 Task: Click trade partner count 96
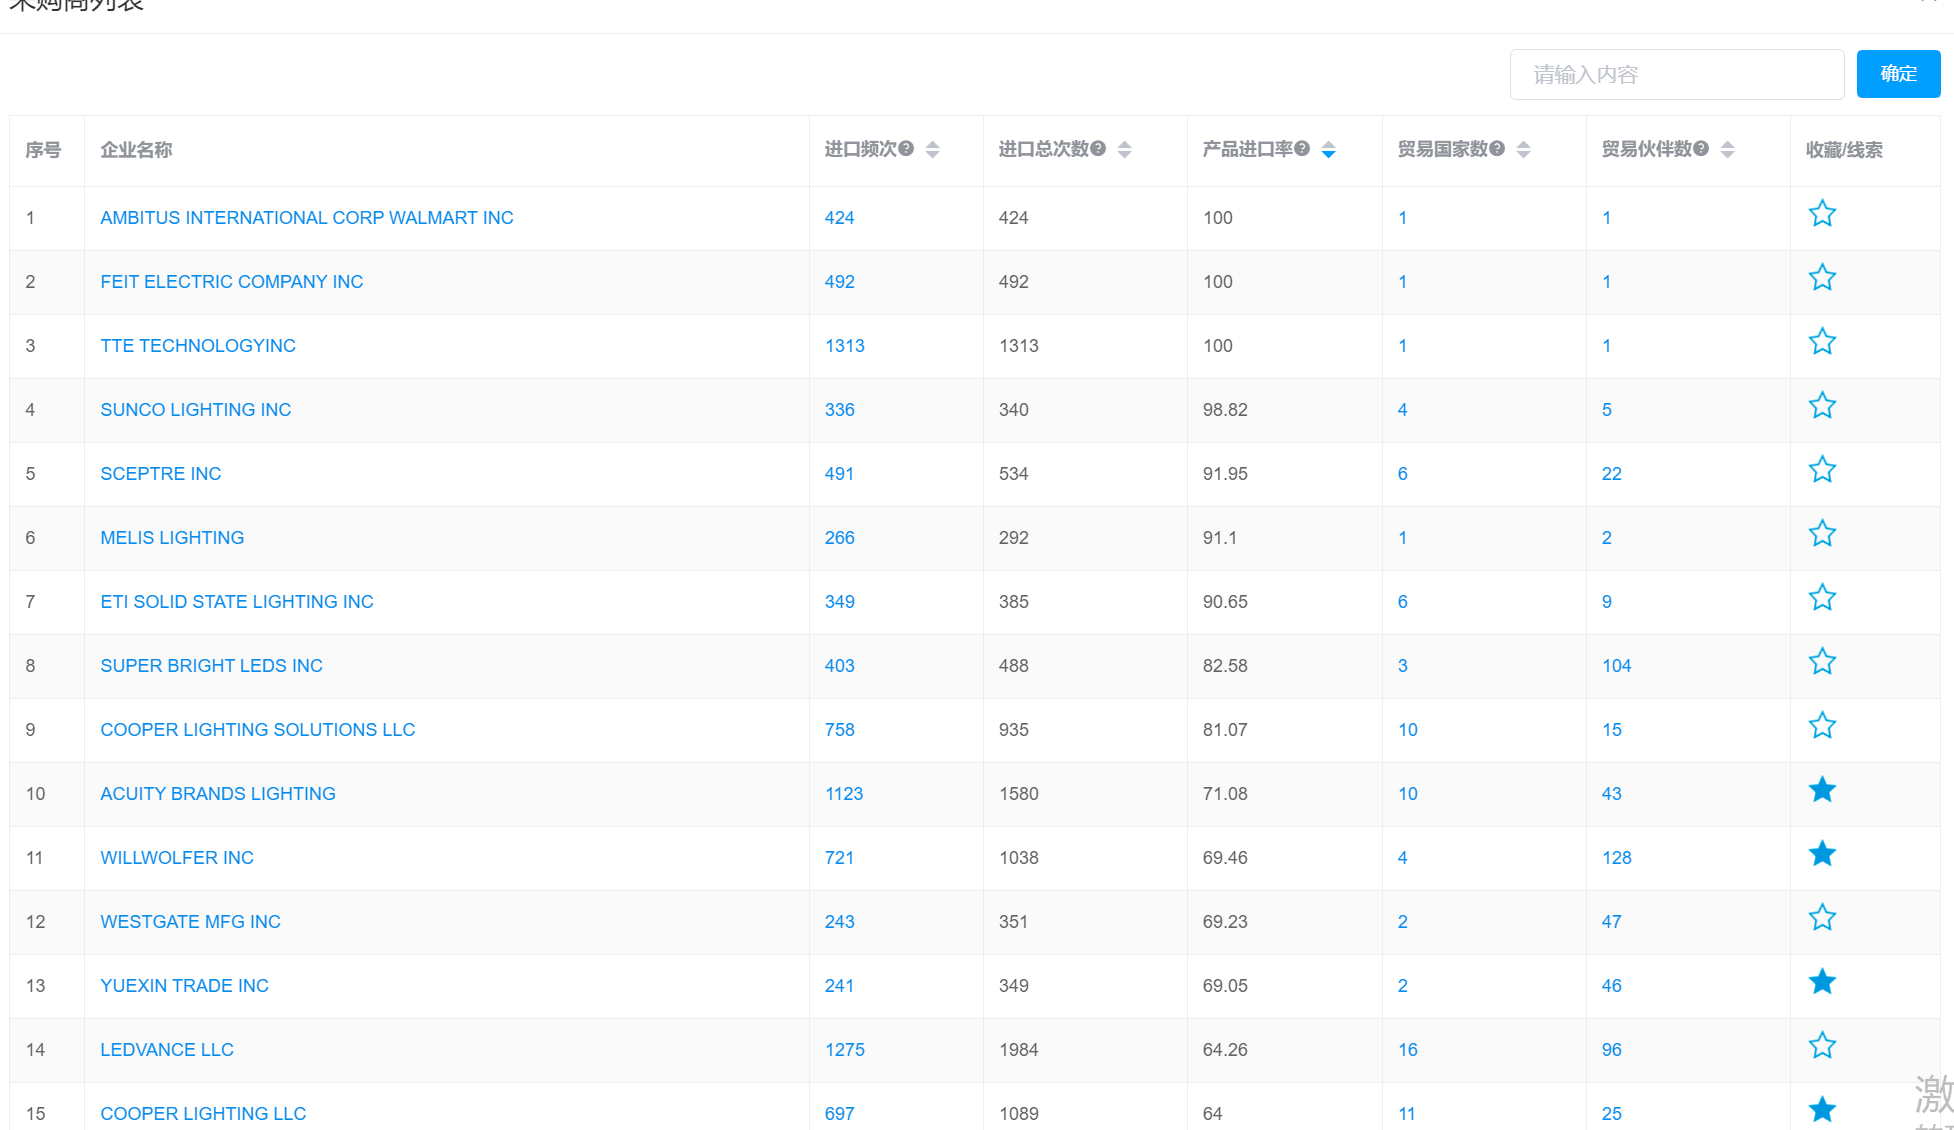pyautogui.click(x=1612, y=1050)
